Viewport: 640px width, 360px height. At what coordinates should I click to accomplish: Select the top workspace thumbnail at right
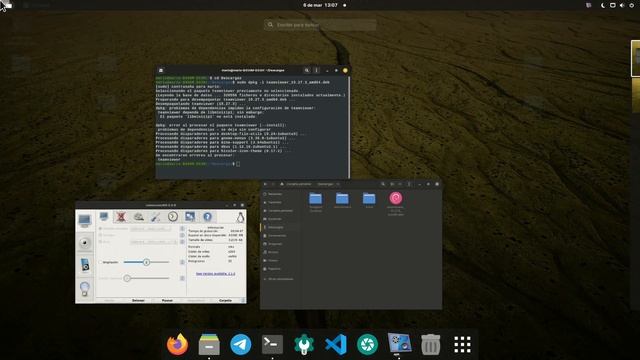point(636,58)
